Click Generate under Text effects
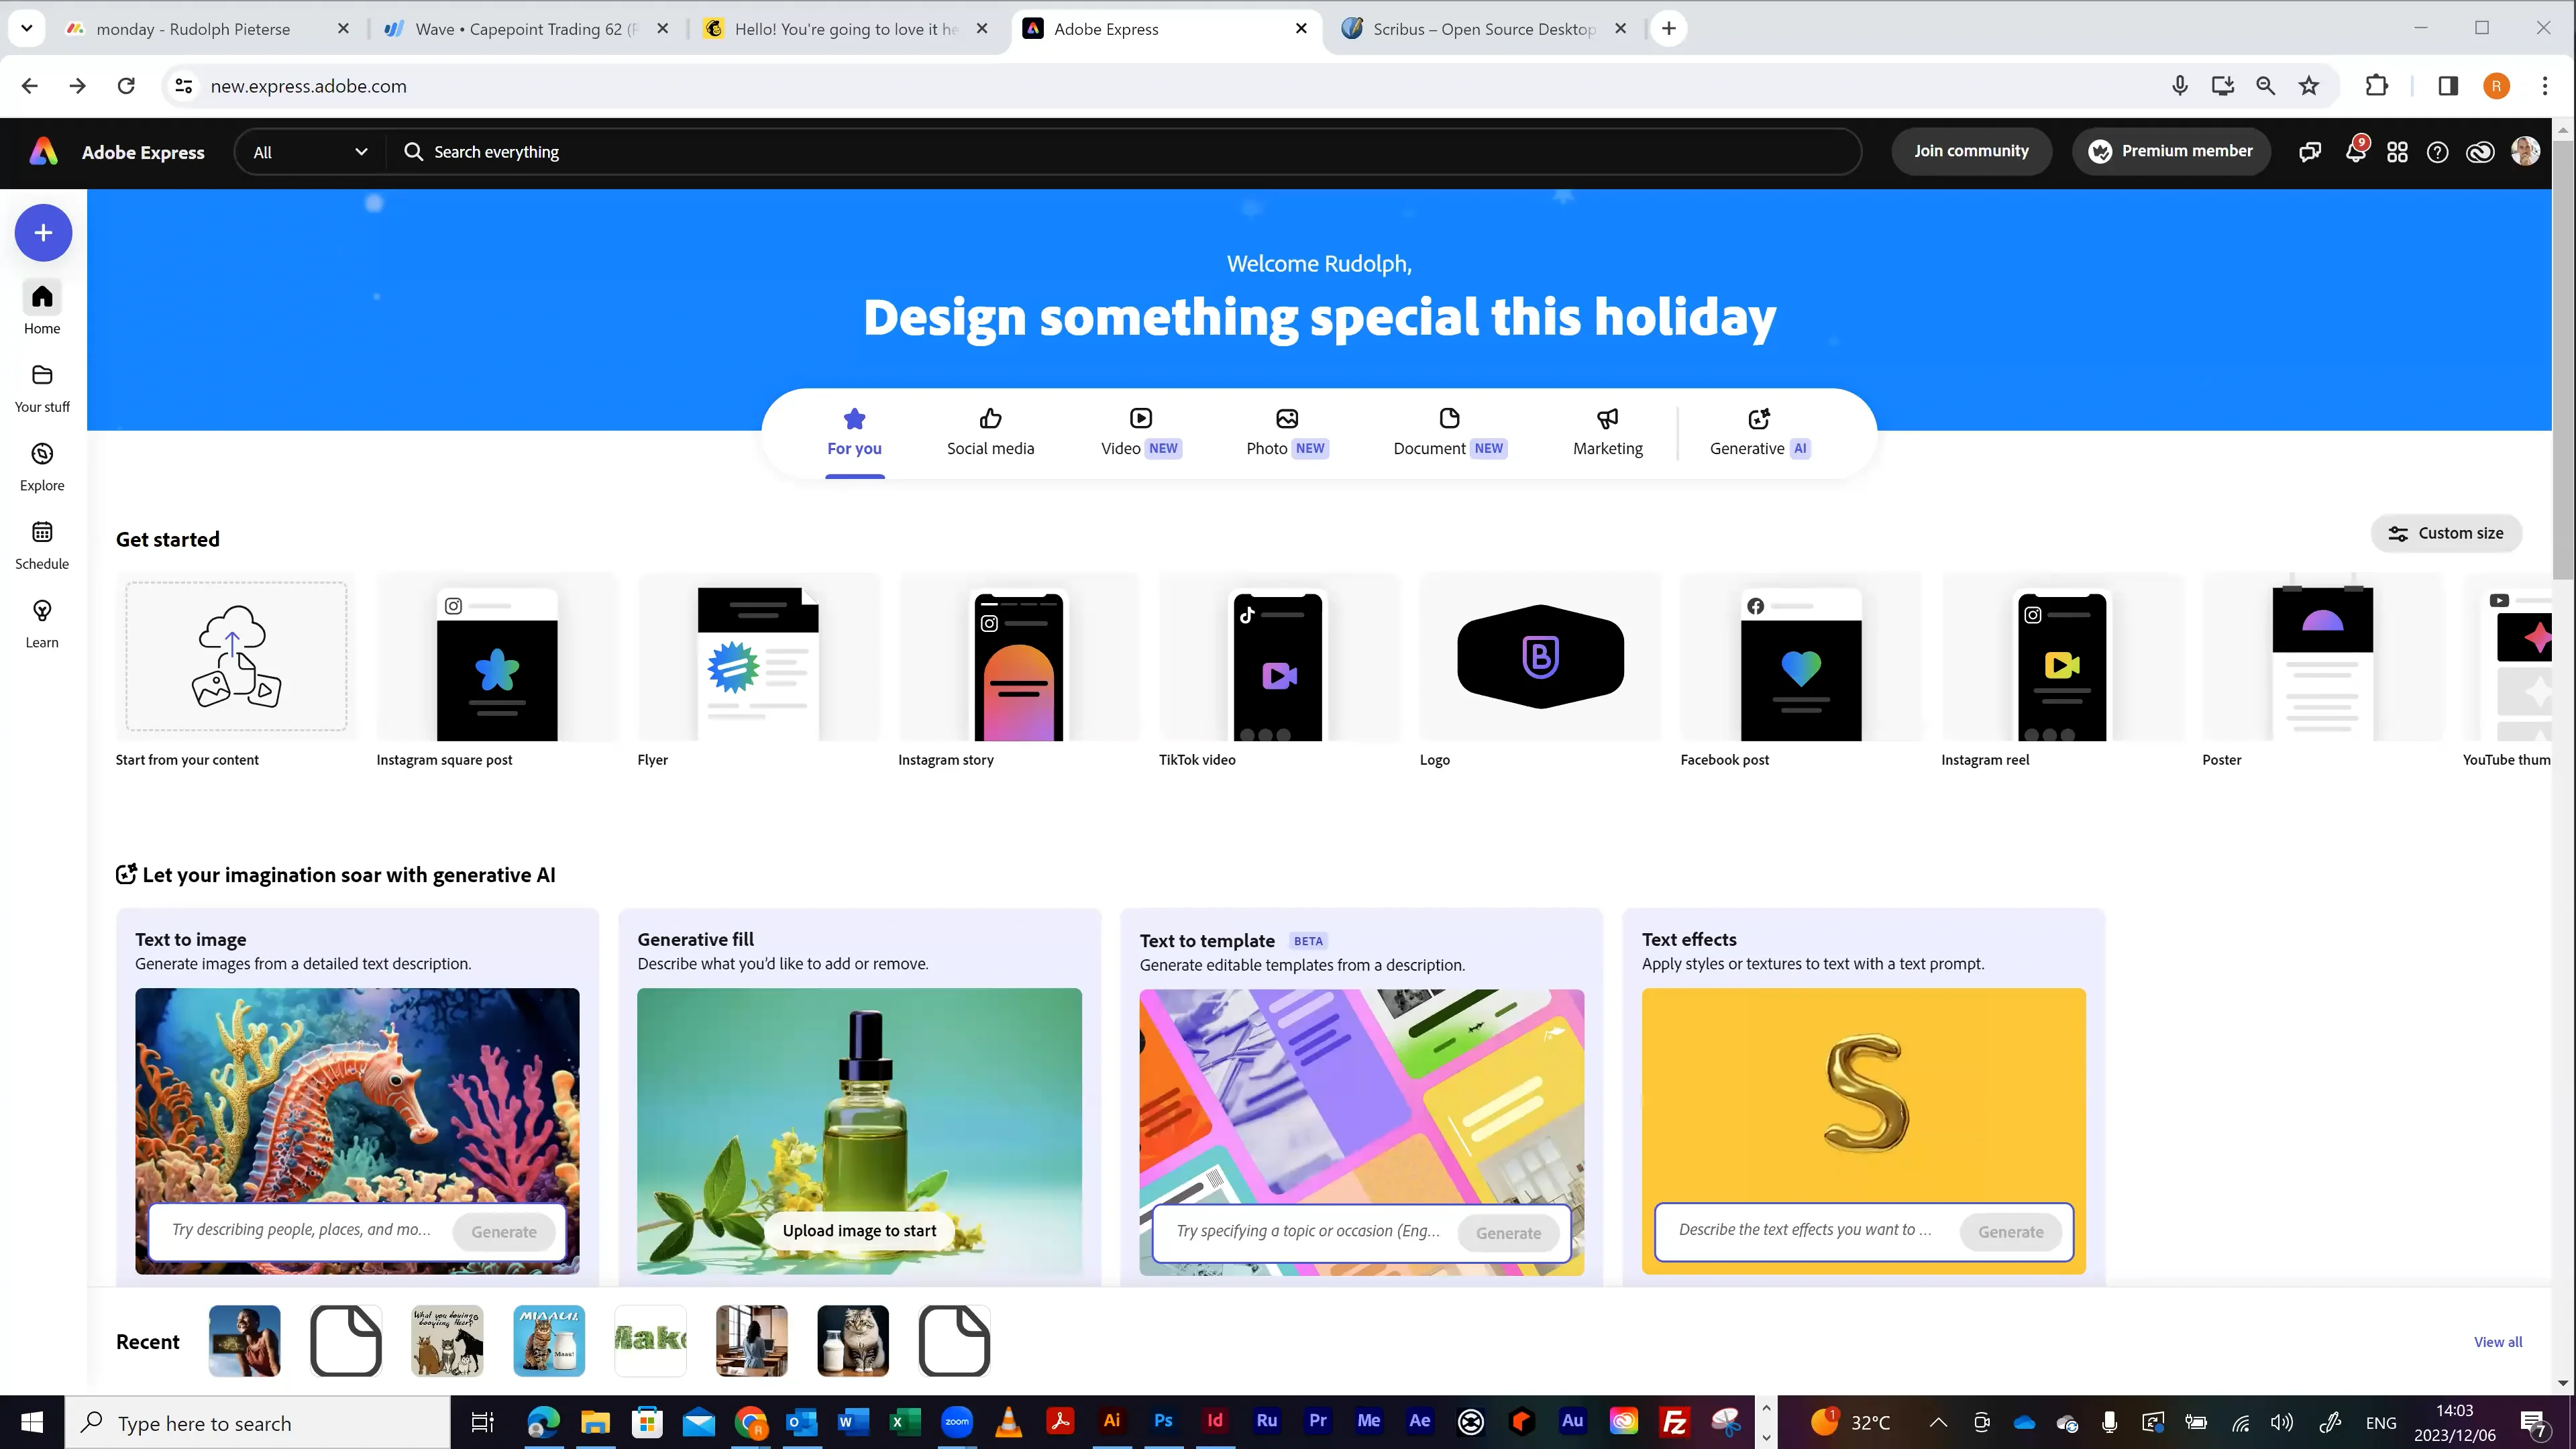 click(x=2010, y=1232)
